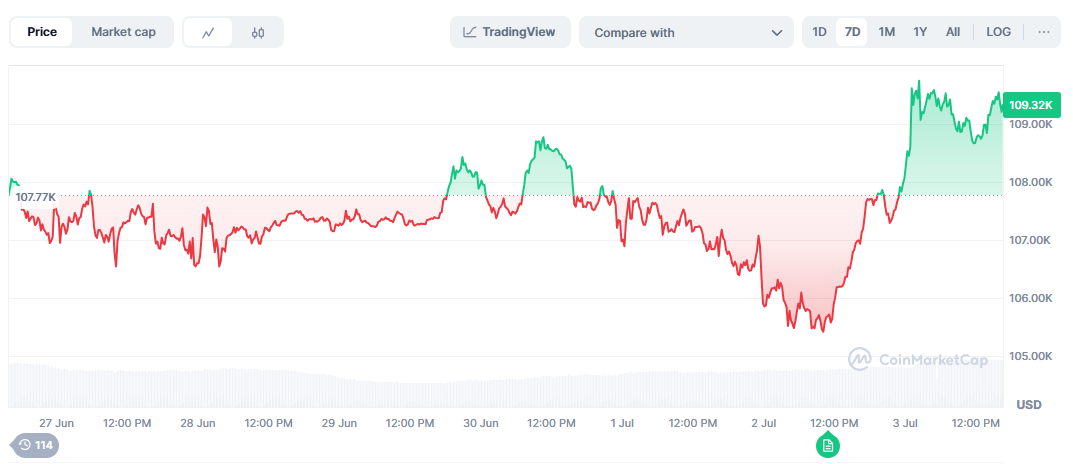Select the 1M time range
This screenshot has width=1073, height=464.
[887, 31]
